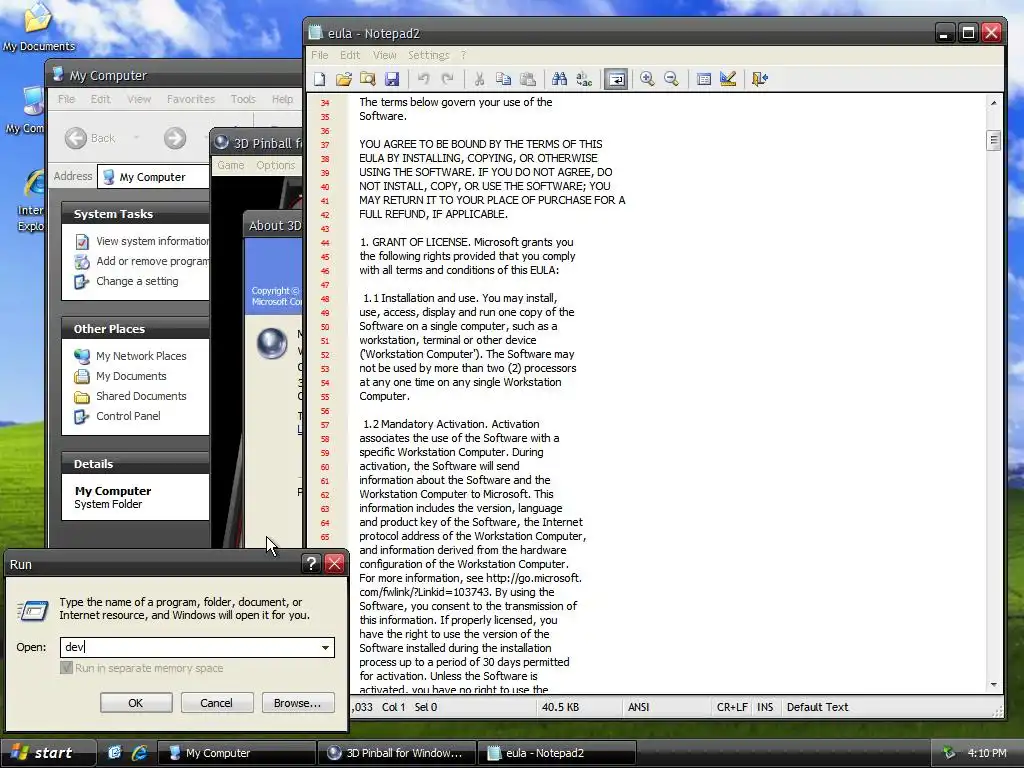Viewport: 1024px width, 768px height.
Task: Click the Forward arrow in My Computer
Action: coord(175,138)
